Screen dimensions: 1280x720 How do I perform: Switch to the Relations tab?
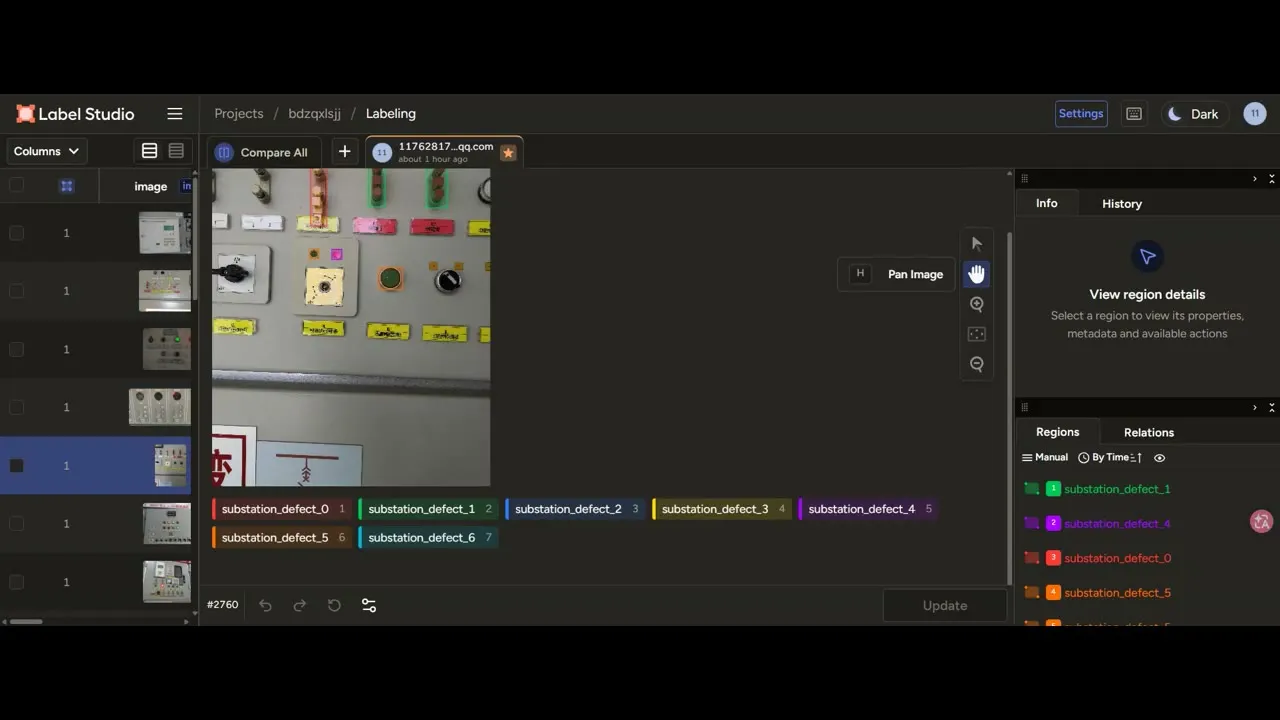click(1149, 433)
